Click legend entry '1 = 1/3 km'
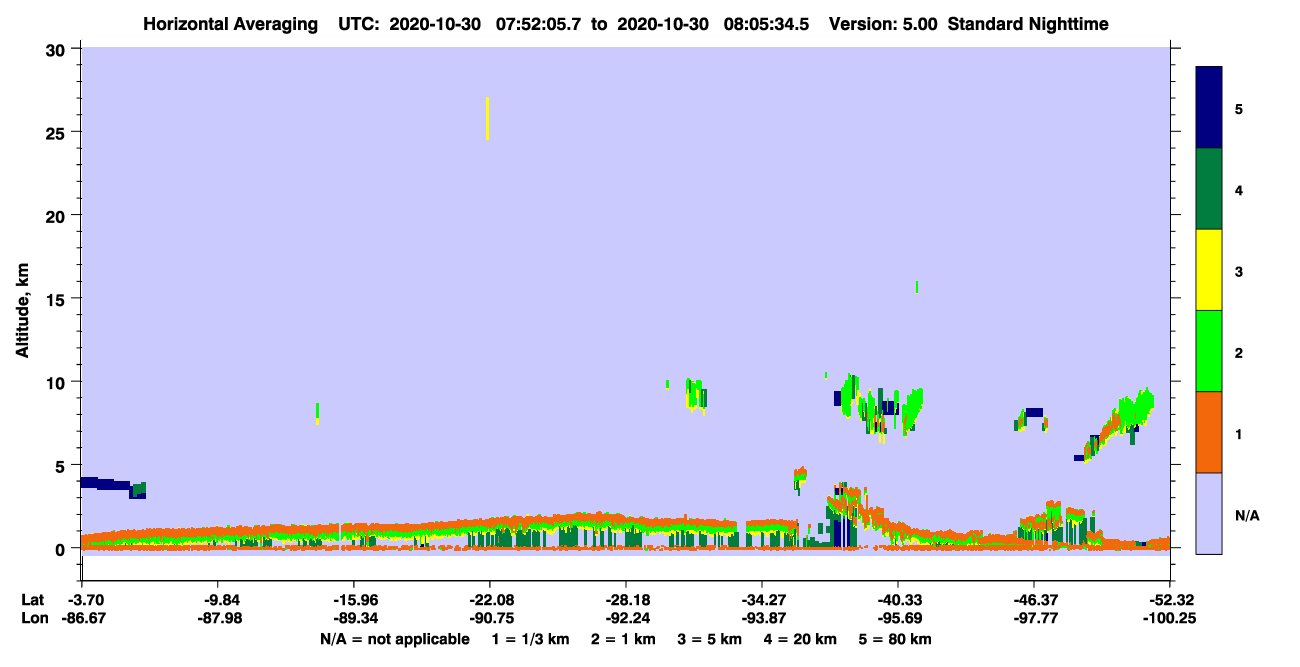Screen dimensions: 1300x667 (x=530, y=639)
